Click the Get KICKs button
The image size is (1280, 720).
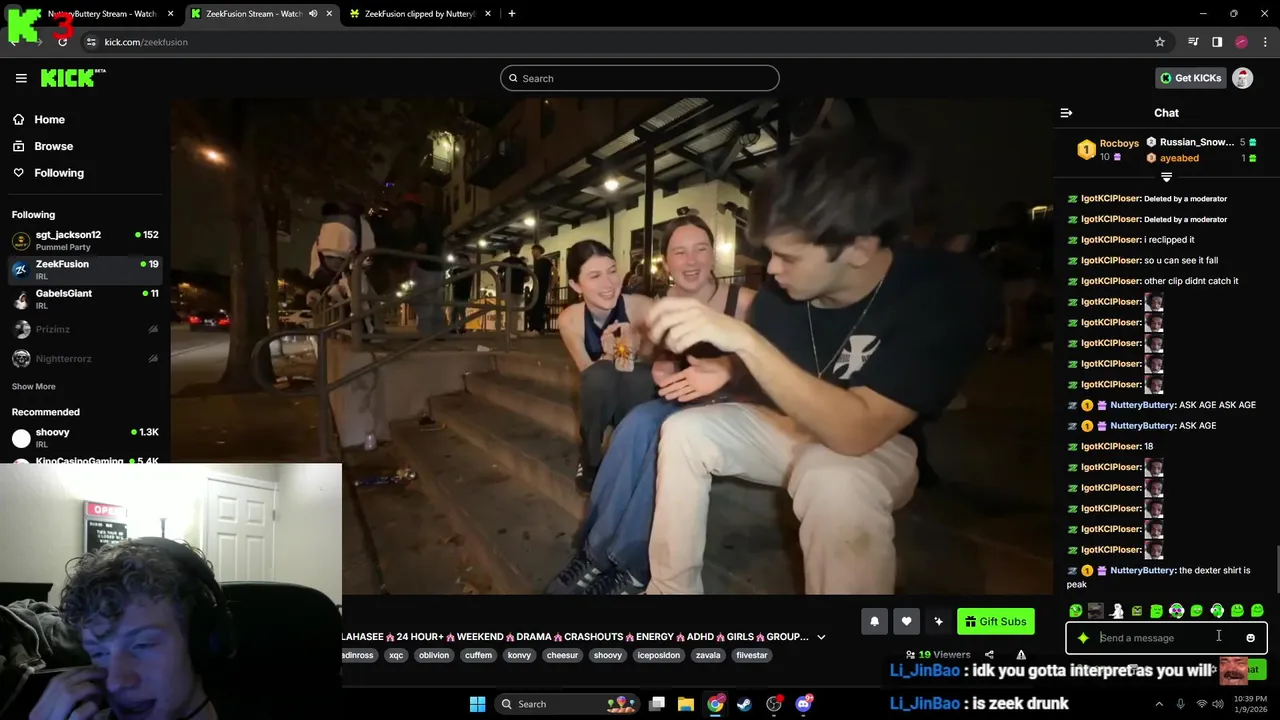(1190, 78)
